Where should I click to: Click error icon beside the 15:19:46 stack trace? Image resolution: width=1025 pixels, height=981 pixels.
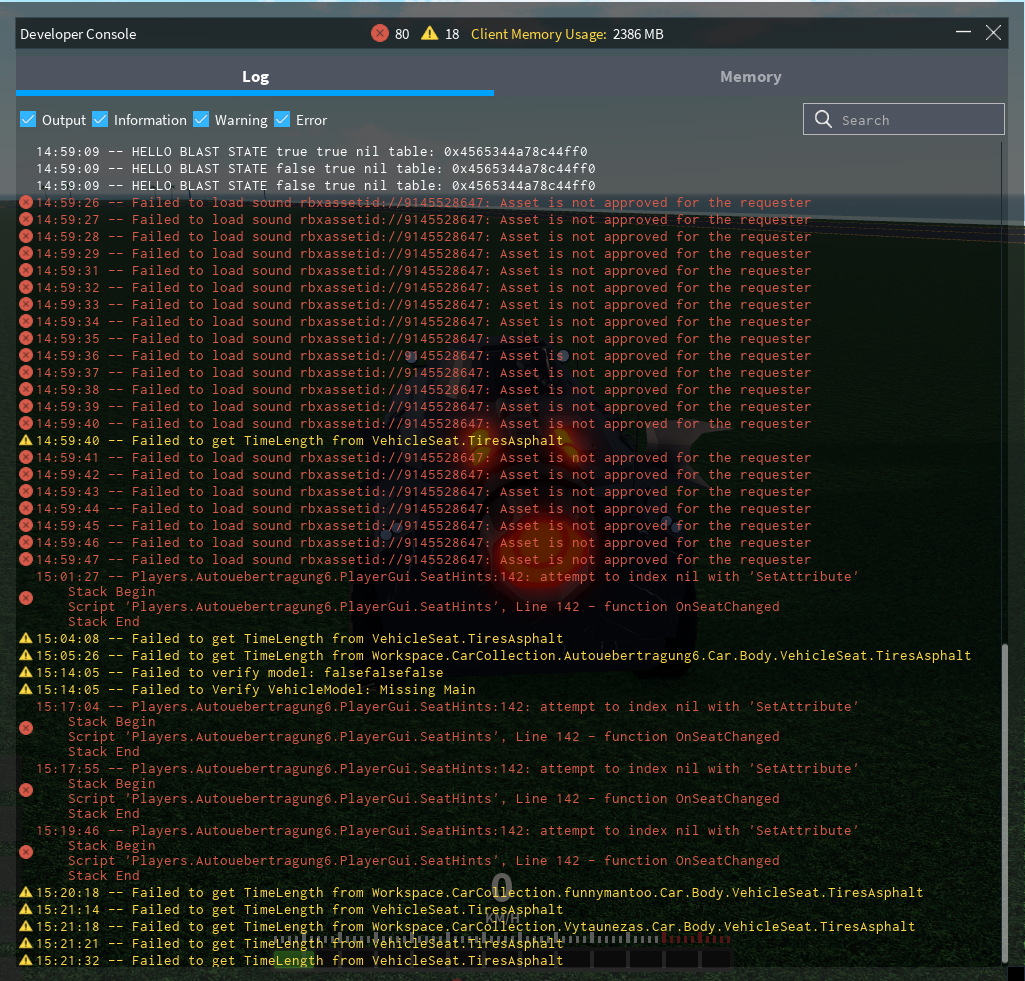pyautogui.click(x=26, y=851)
